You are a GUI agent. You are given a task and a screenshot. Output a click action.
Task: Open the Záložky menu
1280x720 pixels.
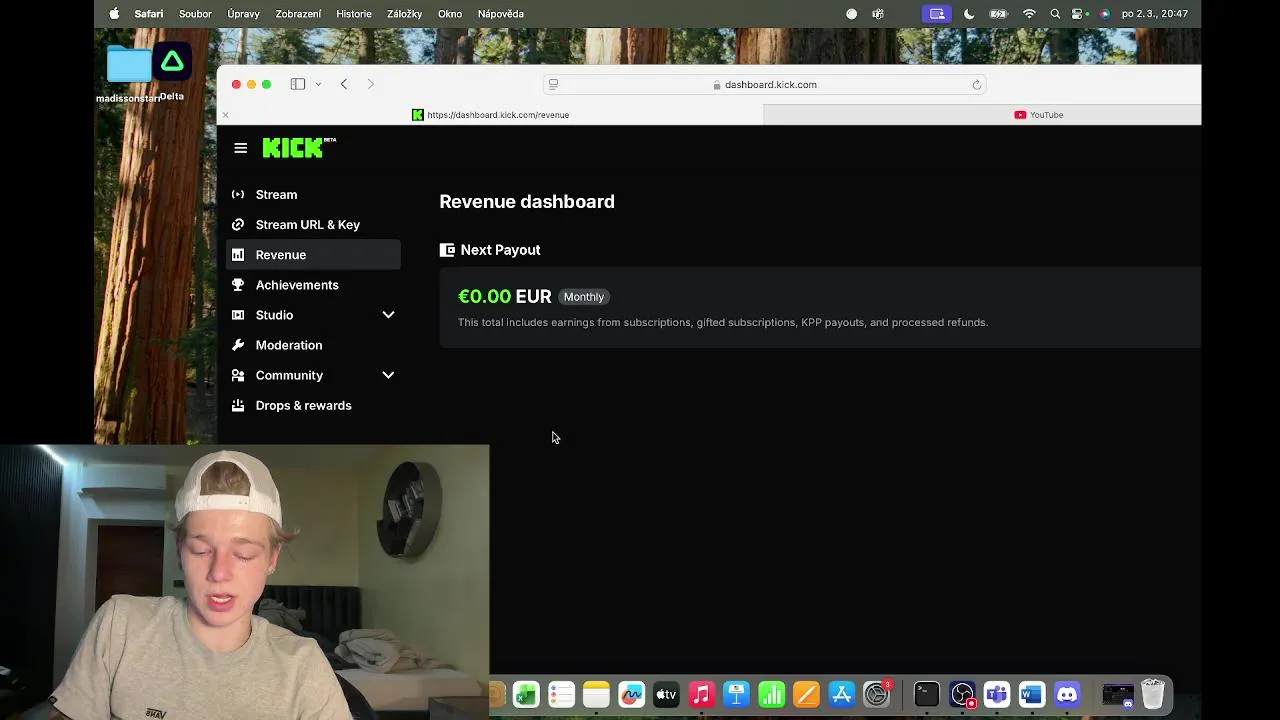(x=405, y=14)
